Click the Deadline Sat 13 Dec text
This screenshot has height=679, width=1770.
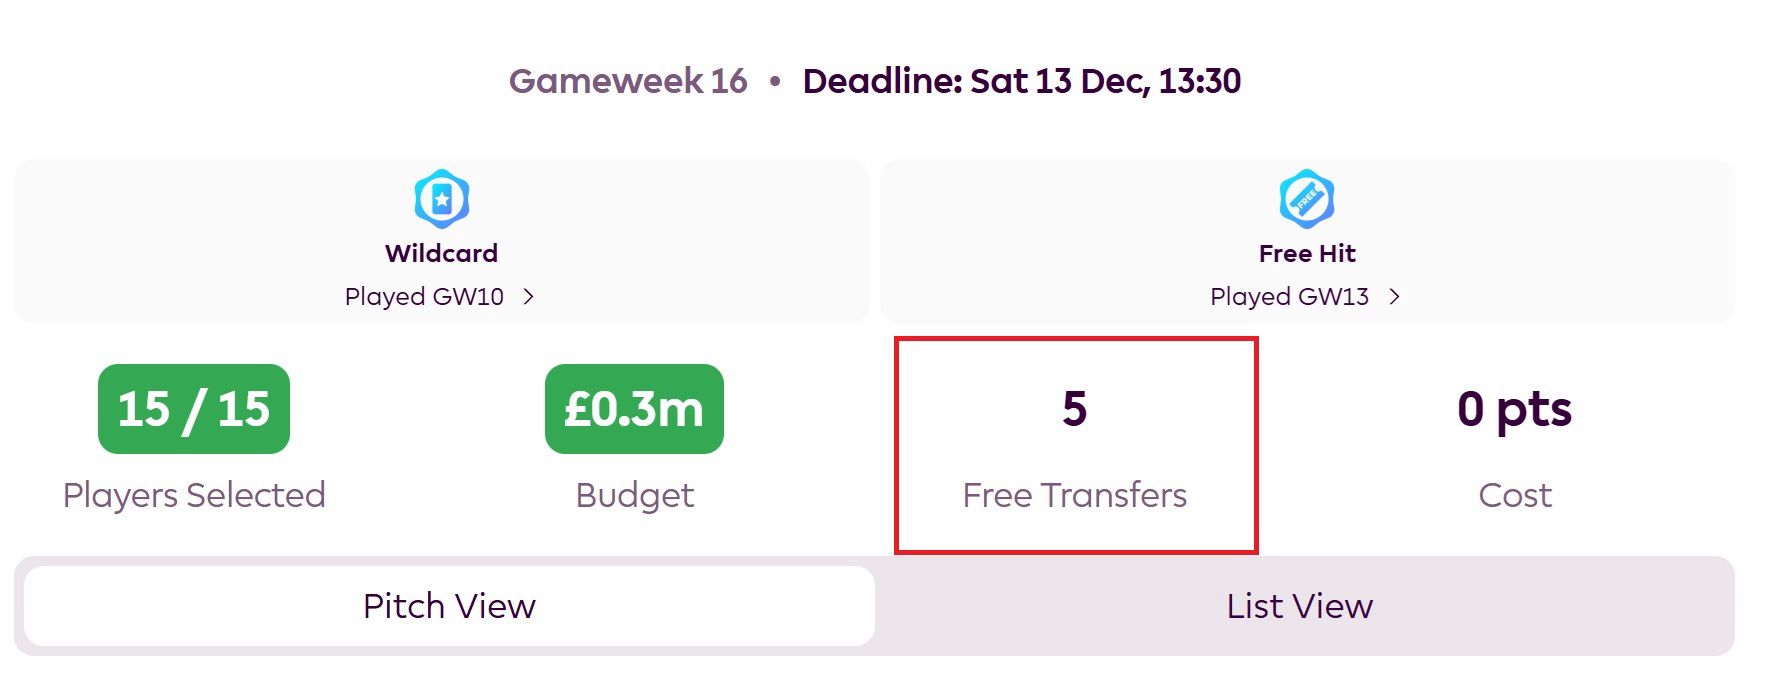point(1021,81)
